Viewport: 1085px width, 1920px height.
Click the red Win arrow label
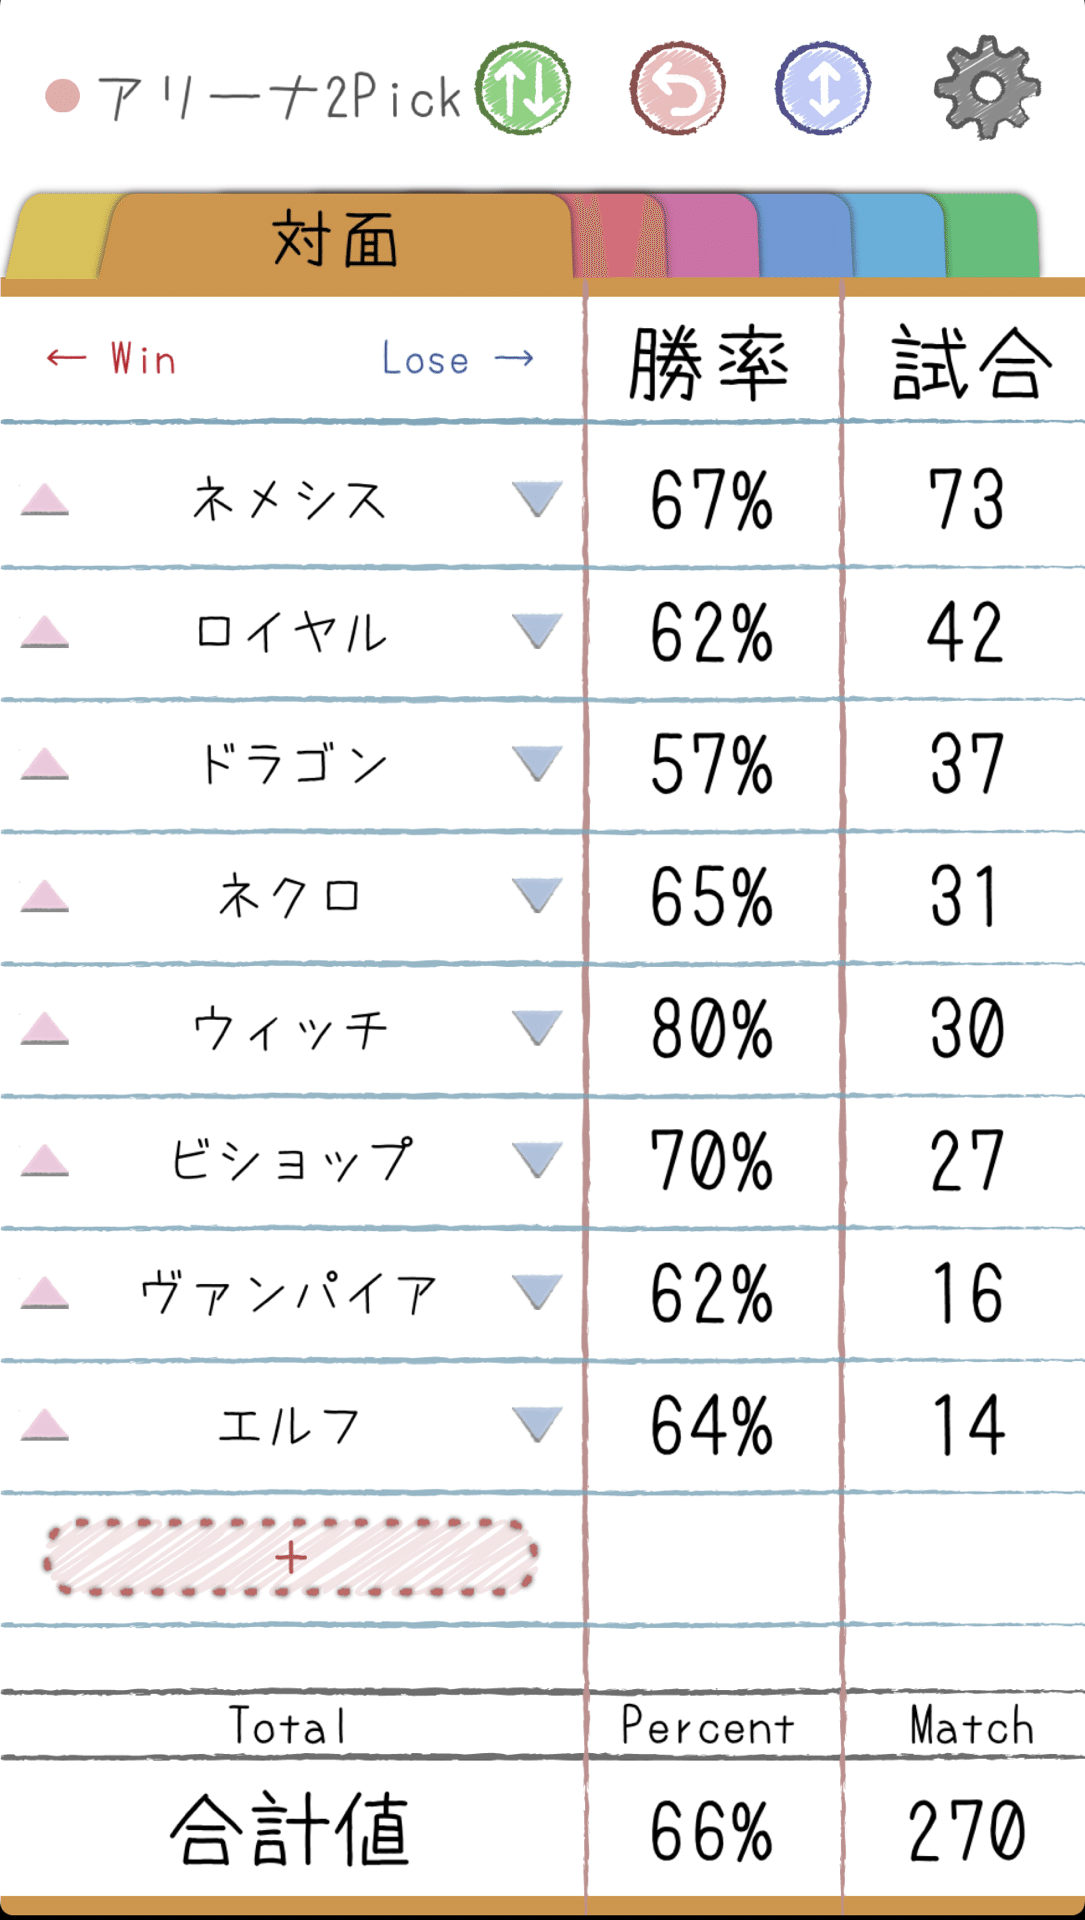pyautogui.click(x=110, y=360)
